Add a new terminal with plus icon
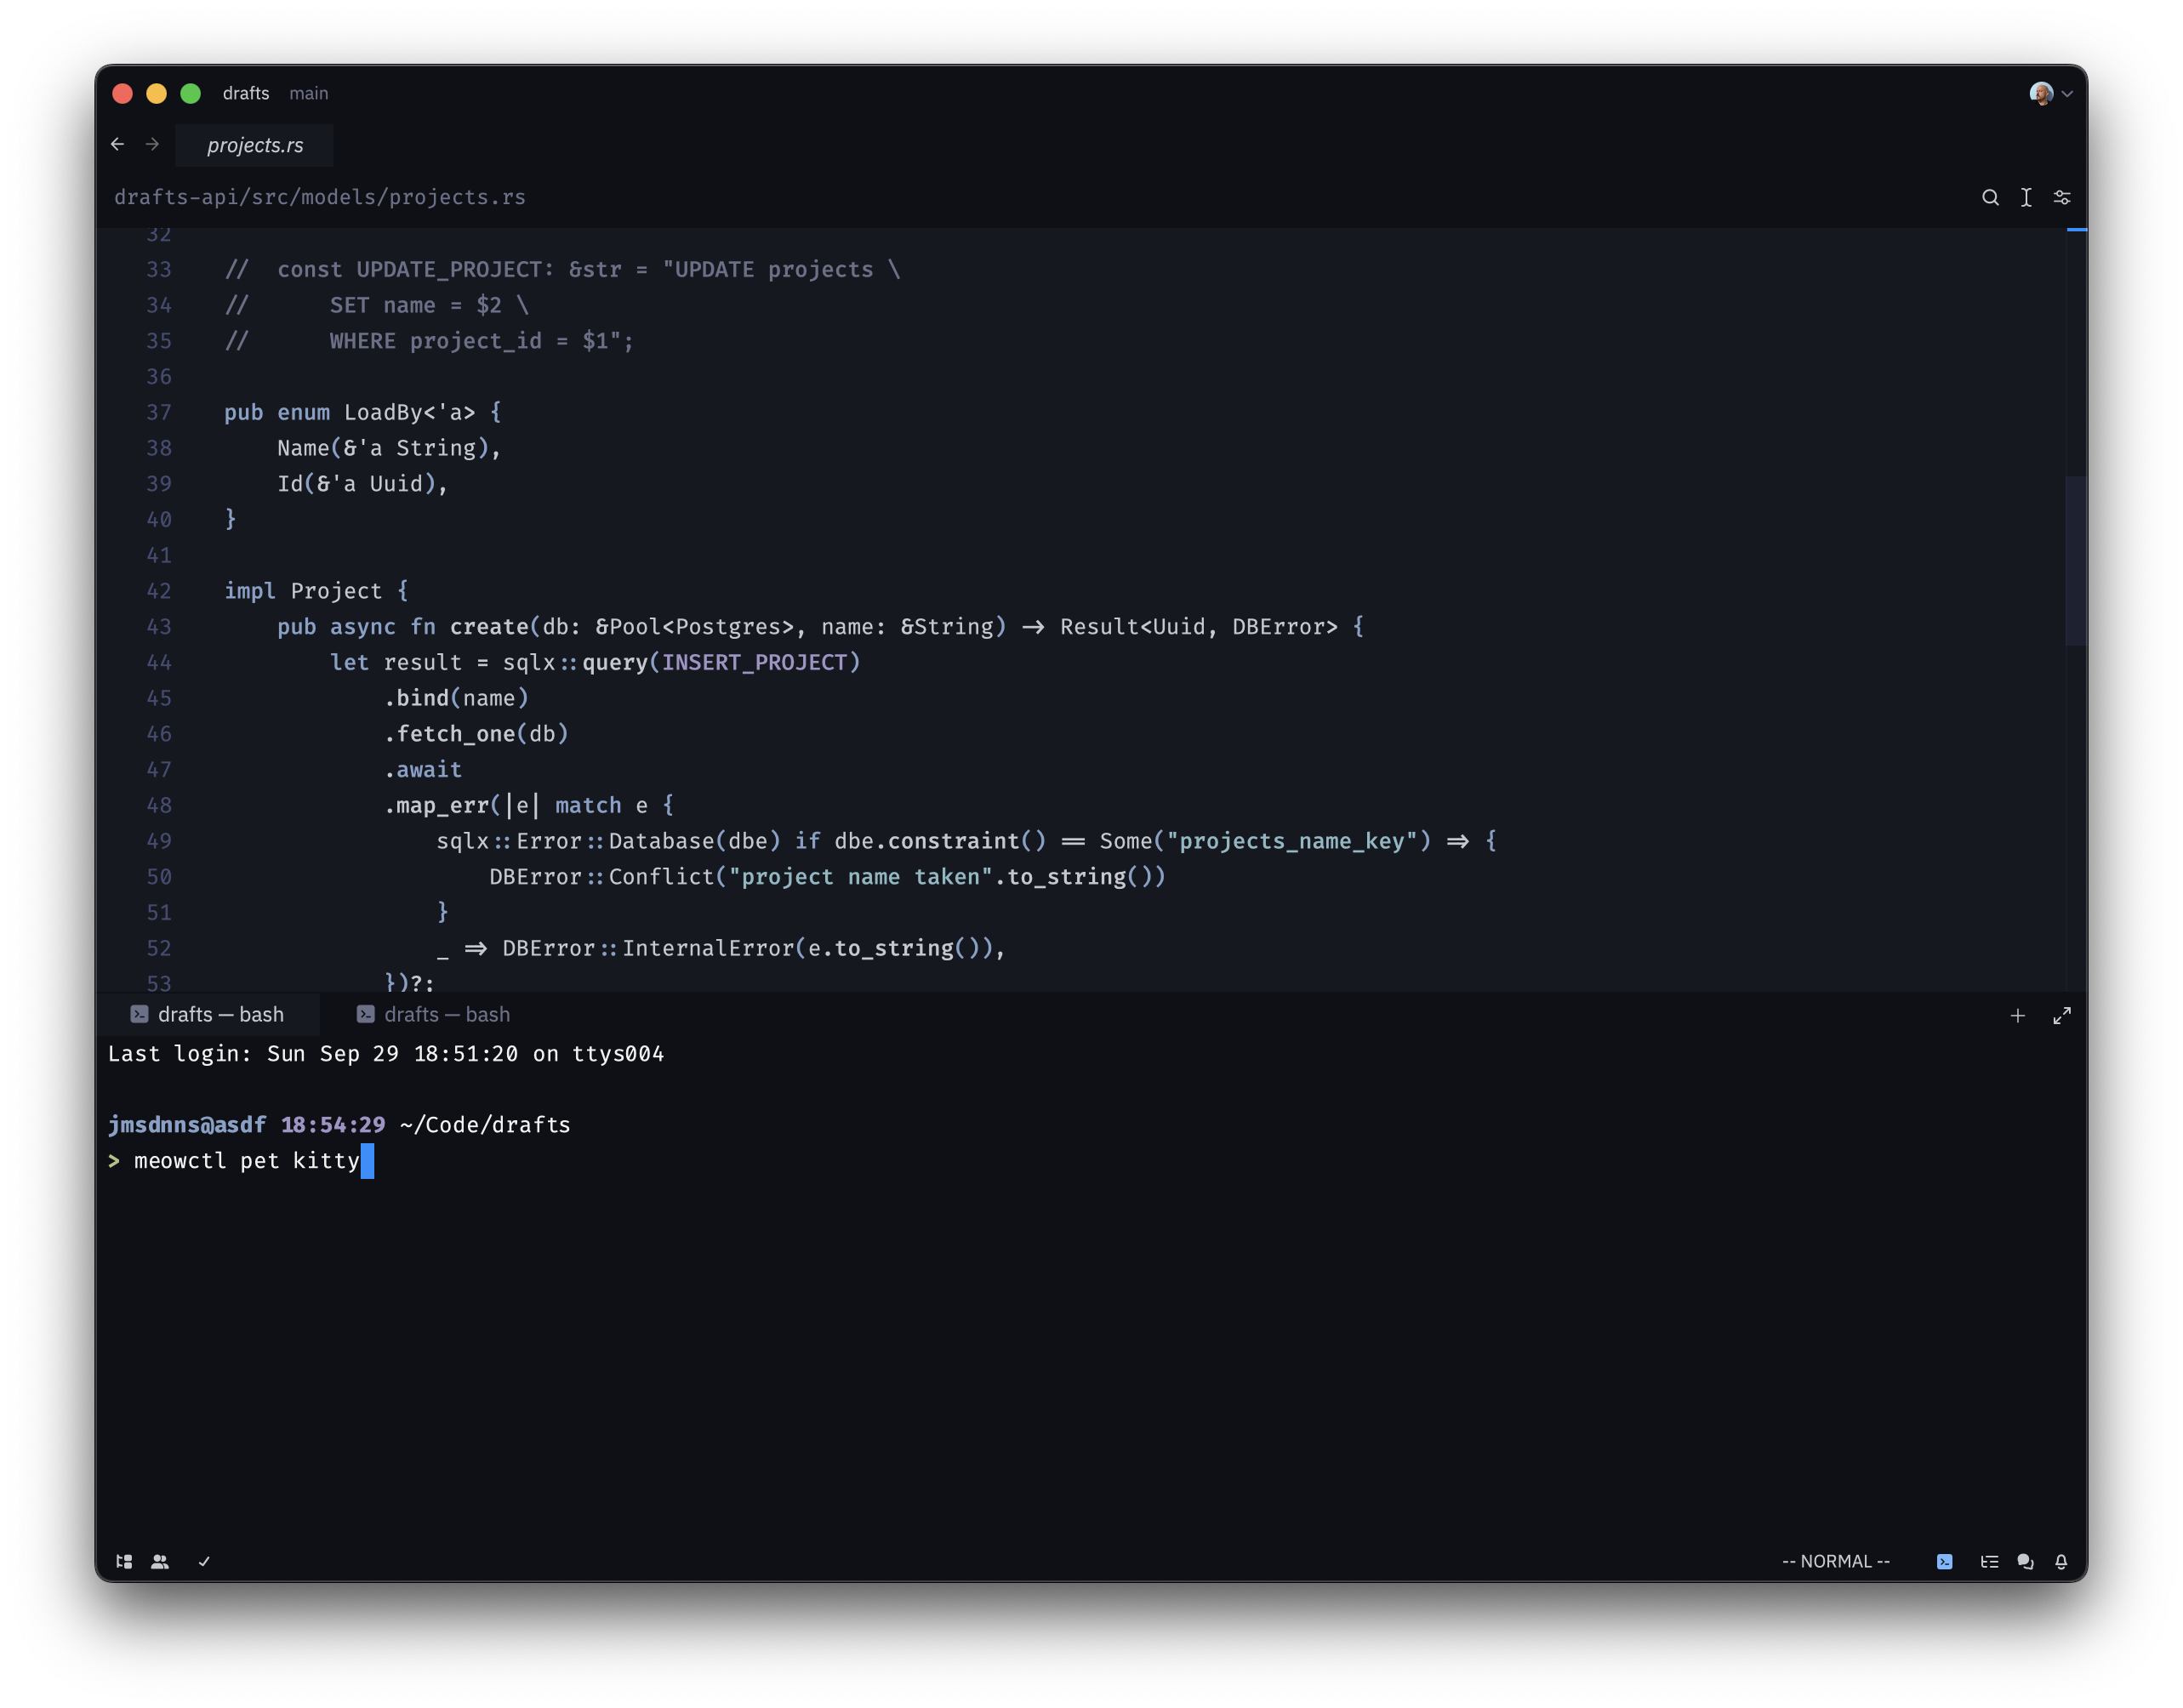This screenshot has height=1708, width=2183. [x=2018, y=1015]
